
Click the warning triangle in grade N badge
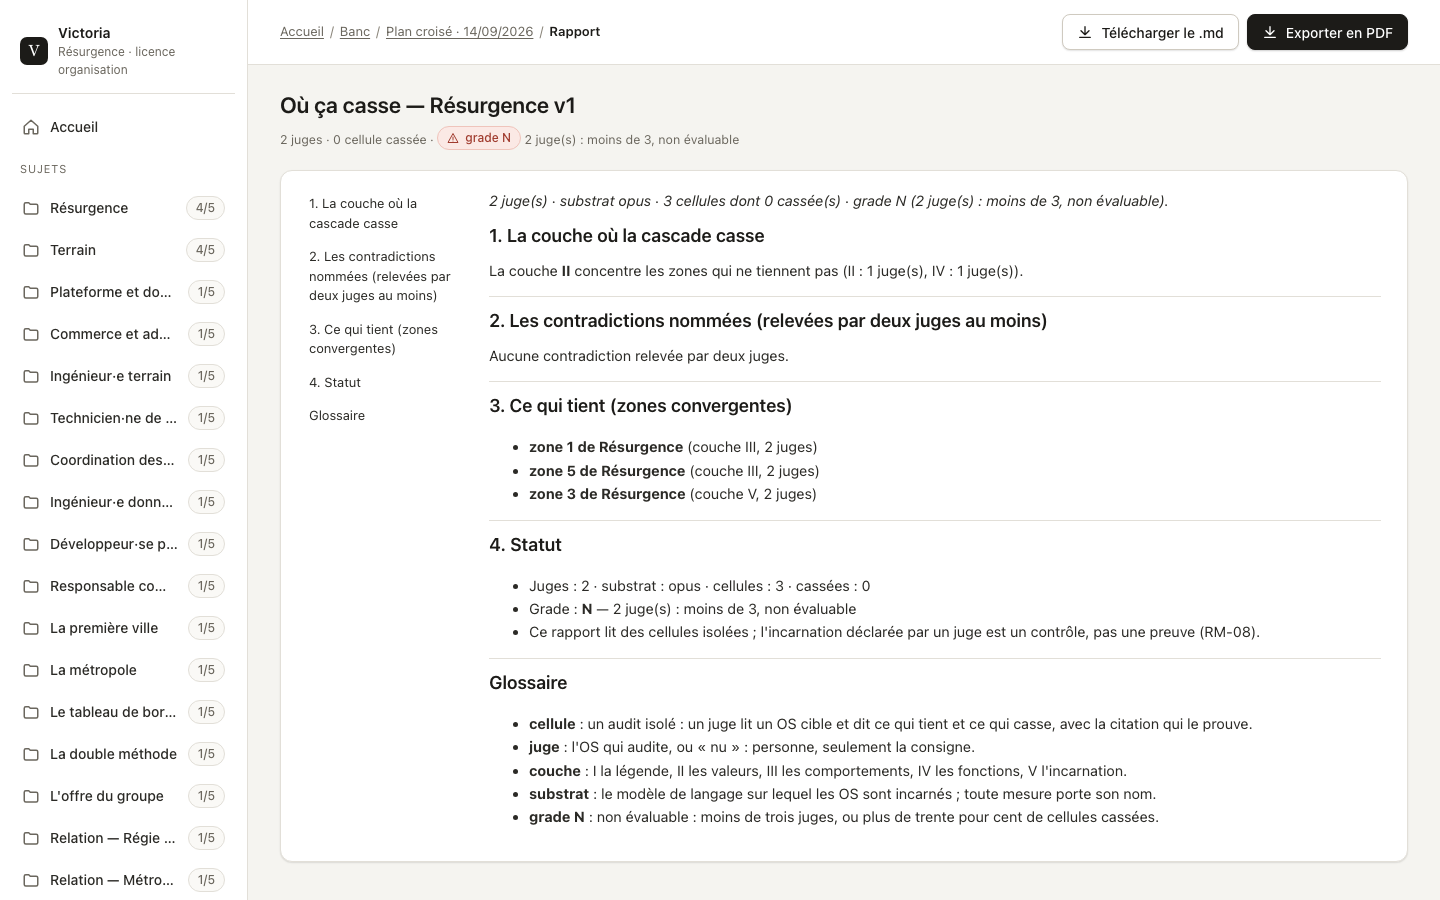click(x=453, y=138)
